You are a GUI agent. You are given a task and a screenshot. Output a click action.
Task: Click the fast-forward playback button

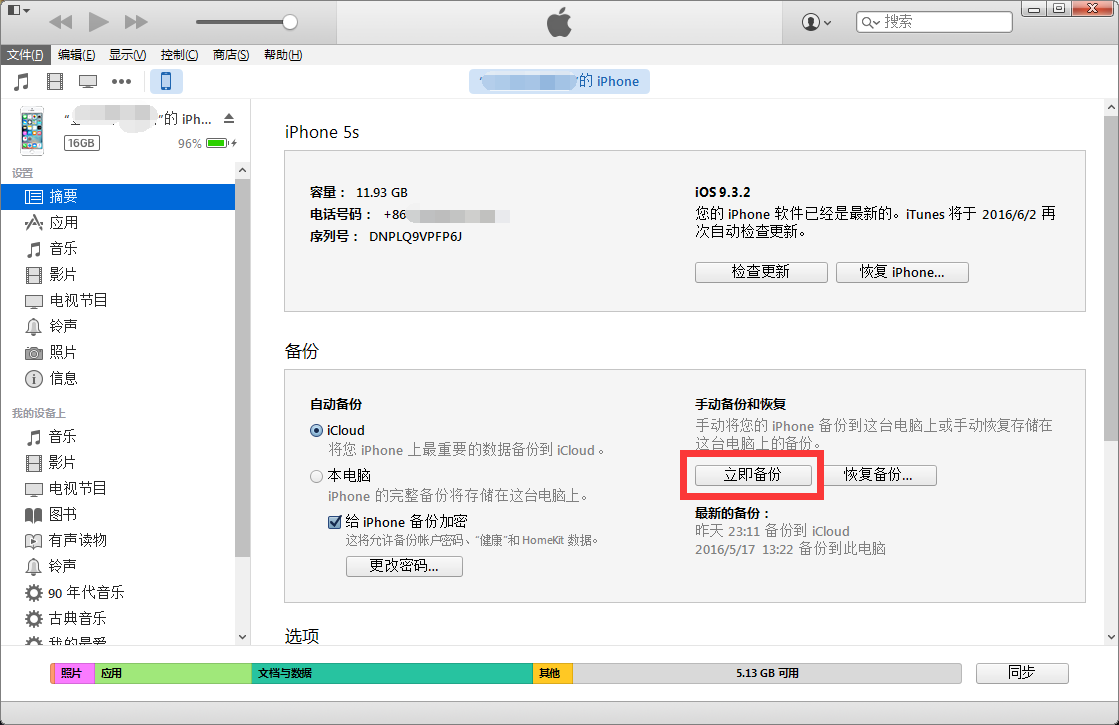point(136,22)
